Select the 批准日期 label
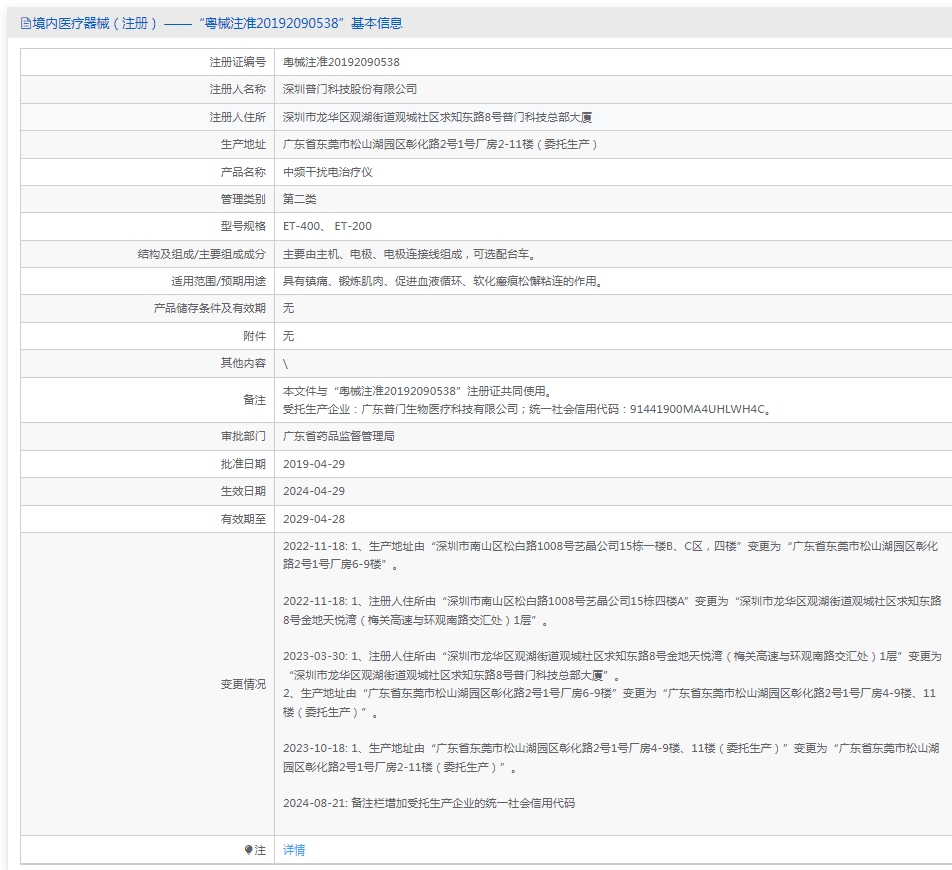Screen dimensions: 952x870 (243, 464)
